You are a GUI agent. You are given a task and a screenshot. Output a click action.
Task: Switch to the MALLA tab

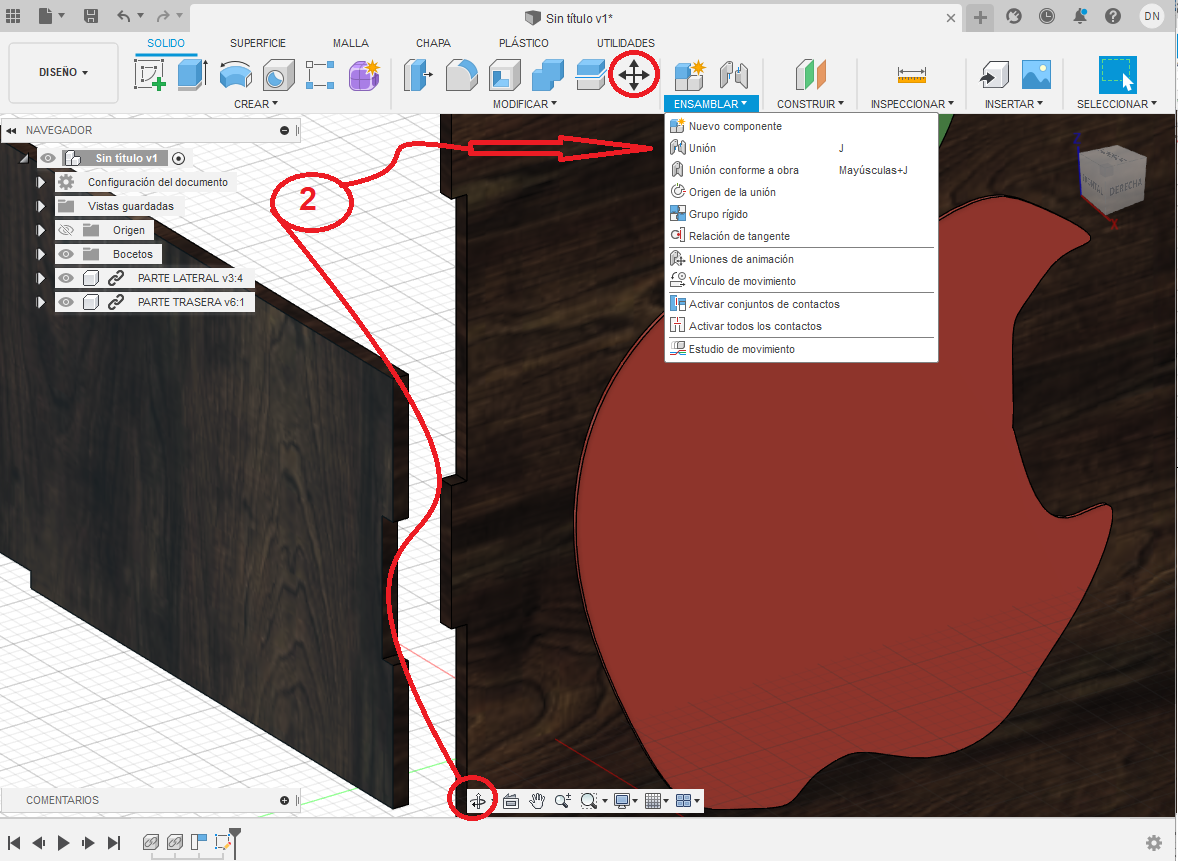coord(351,43)
